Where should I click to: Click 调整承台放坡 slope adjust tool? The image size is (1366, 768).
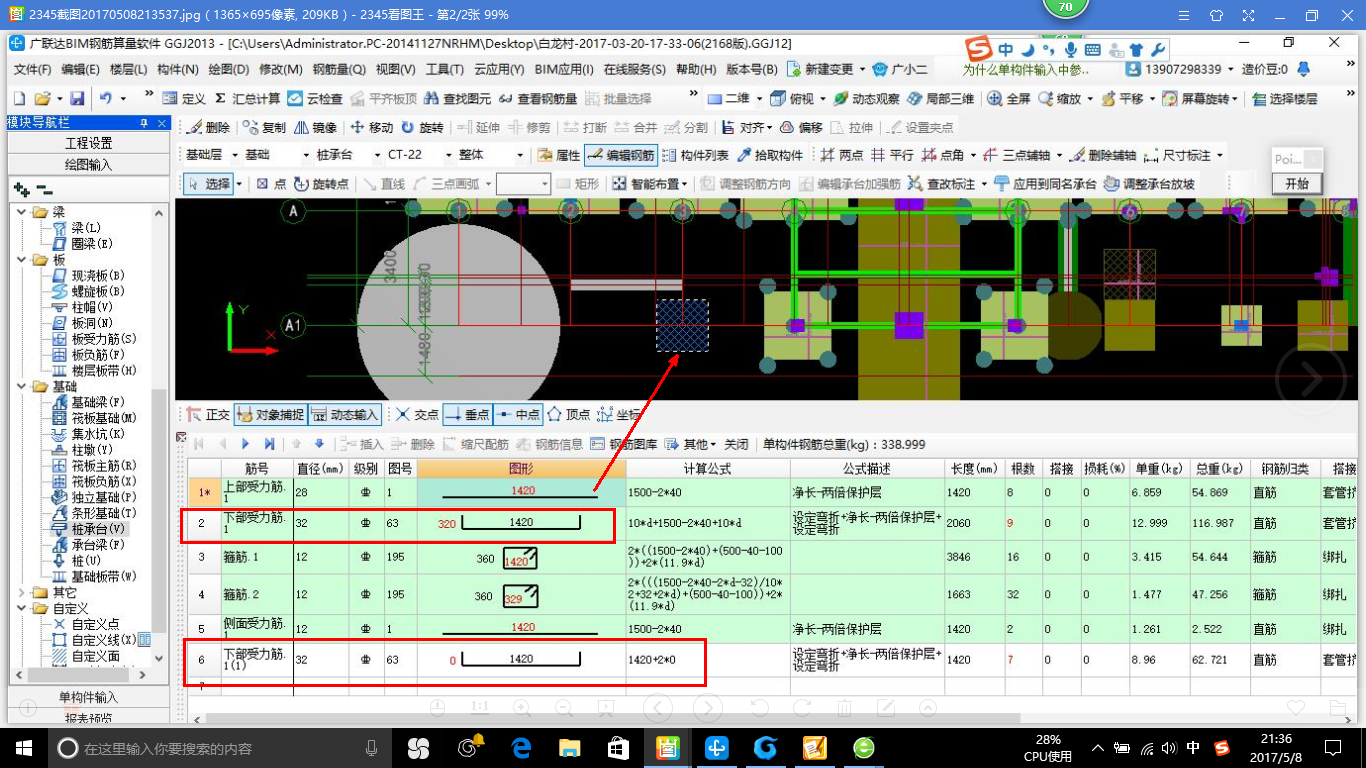pos(1149,184)
